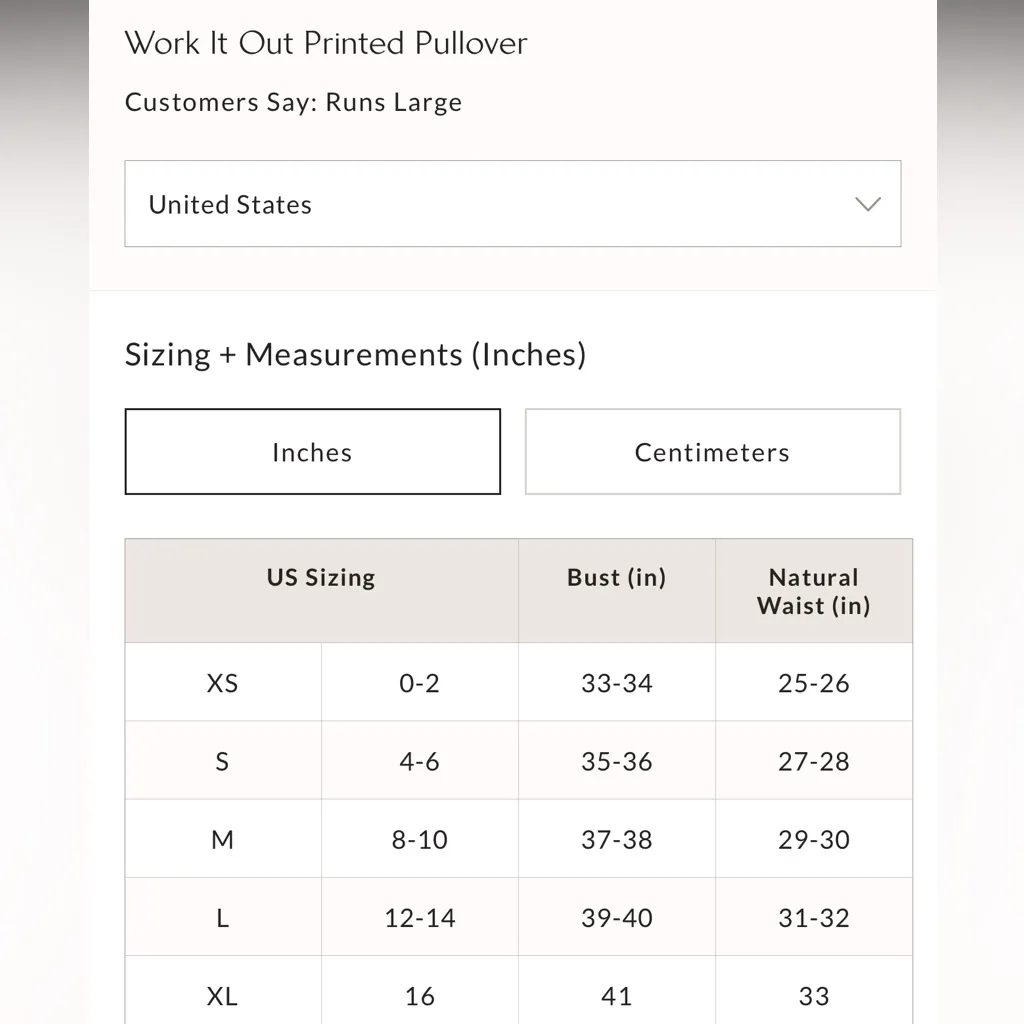1024x1024 pixels.
Task: Switch measurements to Centimeters
Action: pos(712,452)
